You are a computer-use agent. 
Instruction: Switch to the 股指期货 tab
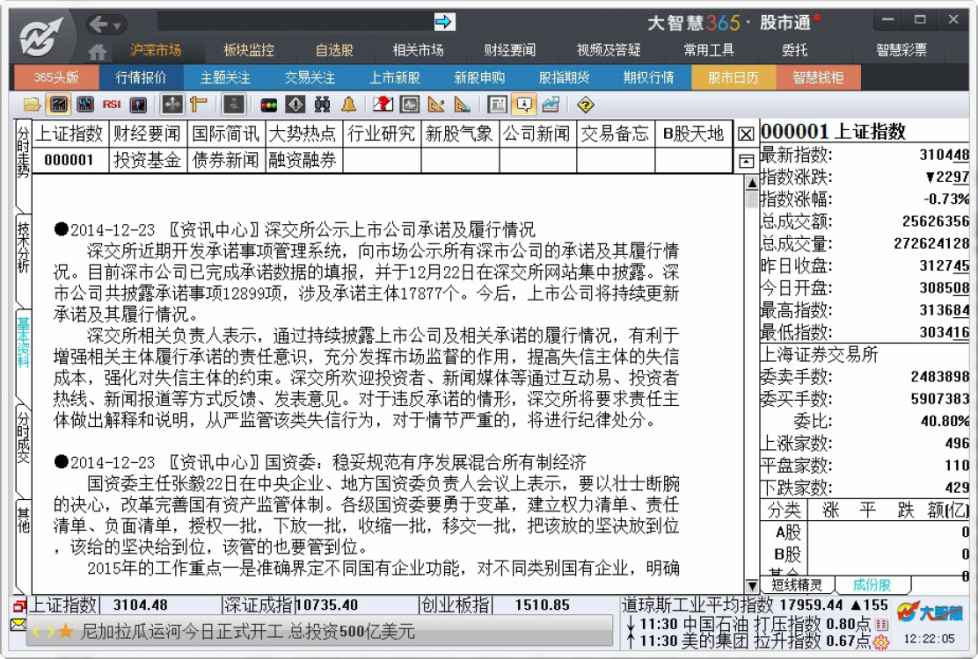click(564, 78)
